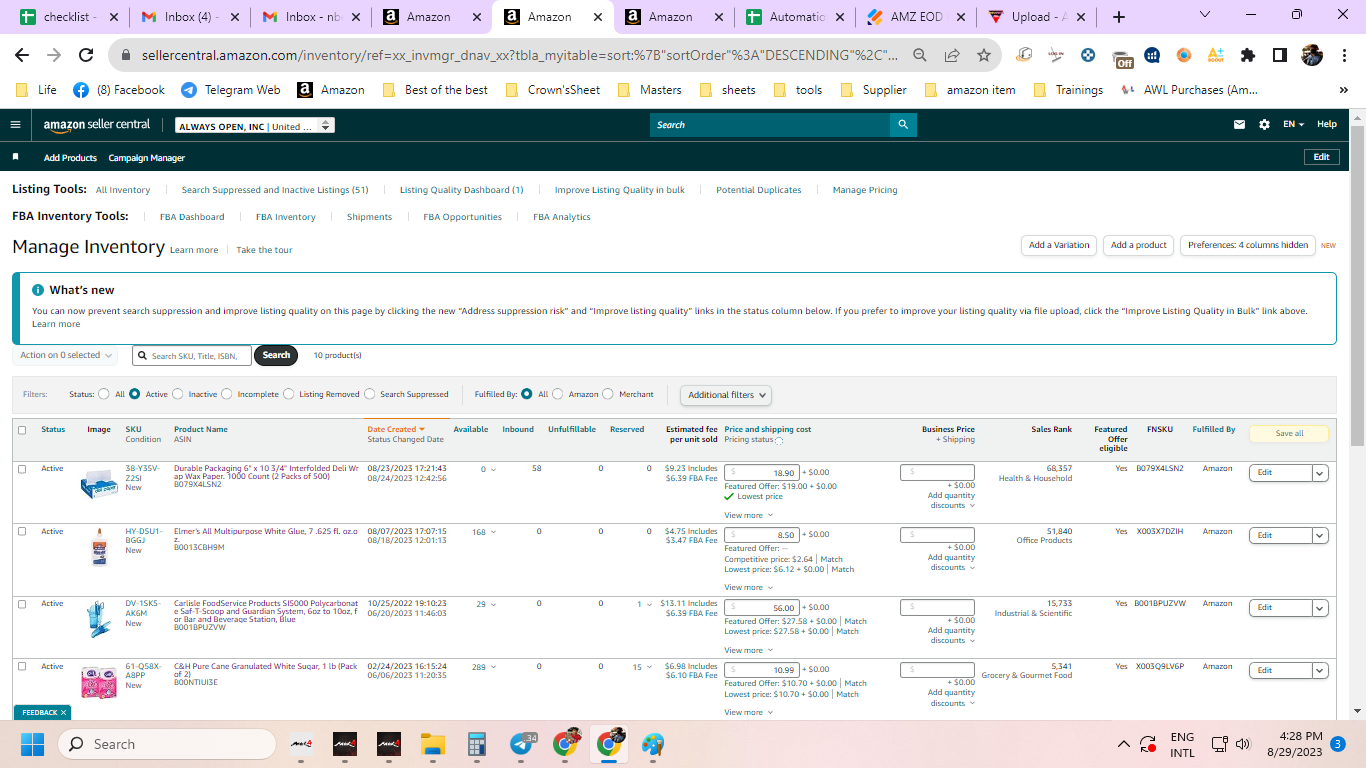This screenshot has height=768, width=1366.
Task: Open the ALWAYS OPEN, INC account switcher
Action: tap(255, 126)
